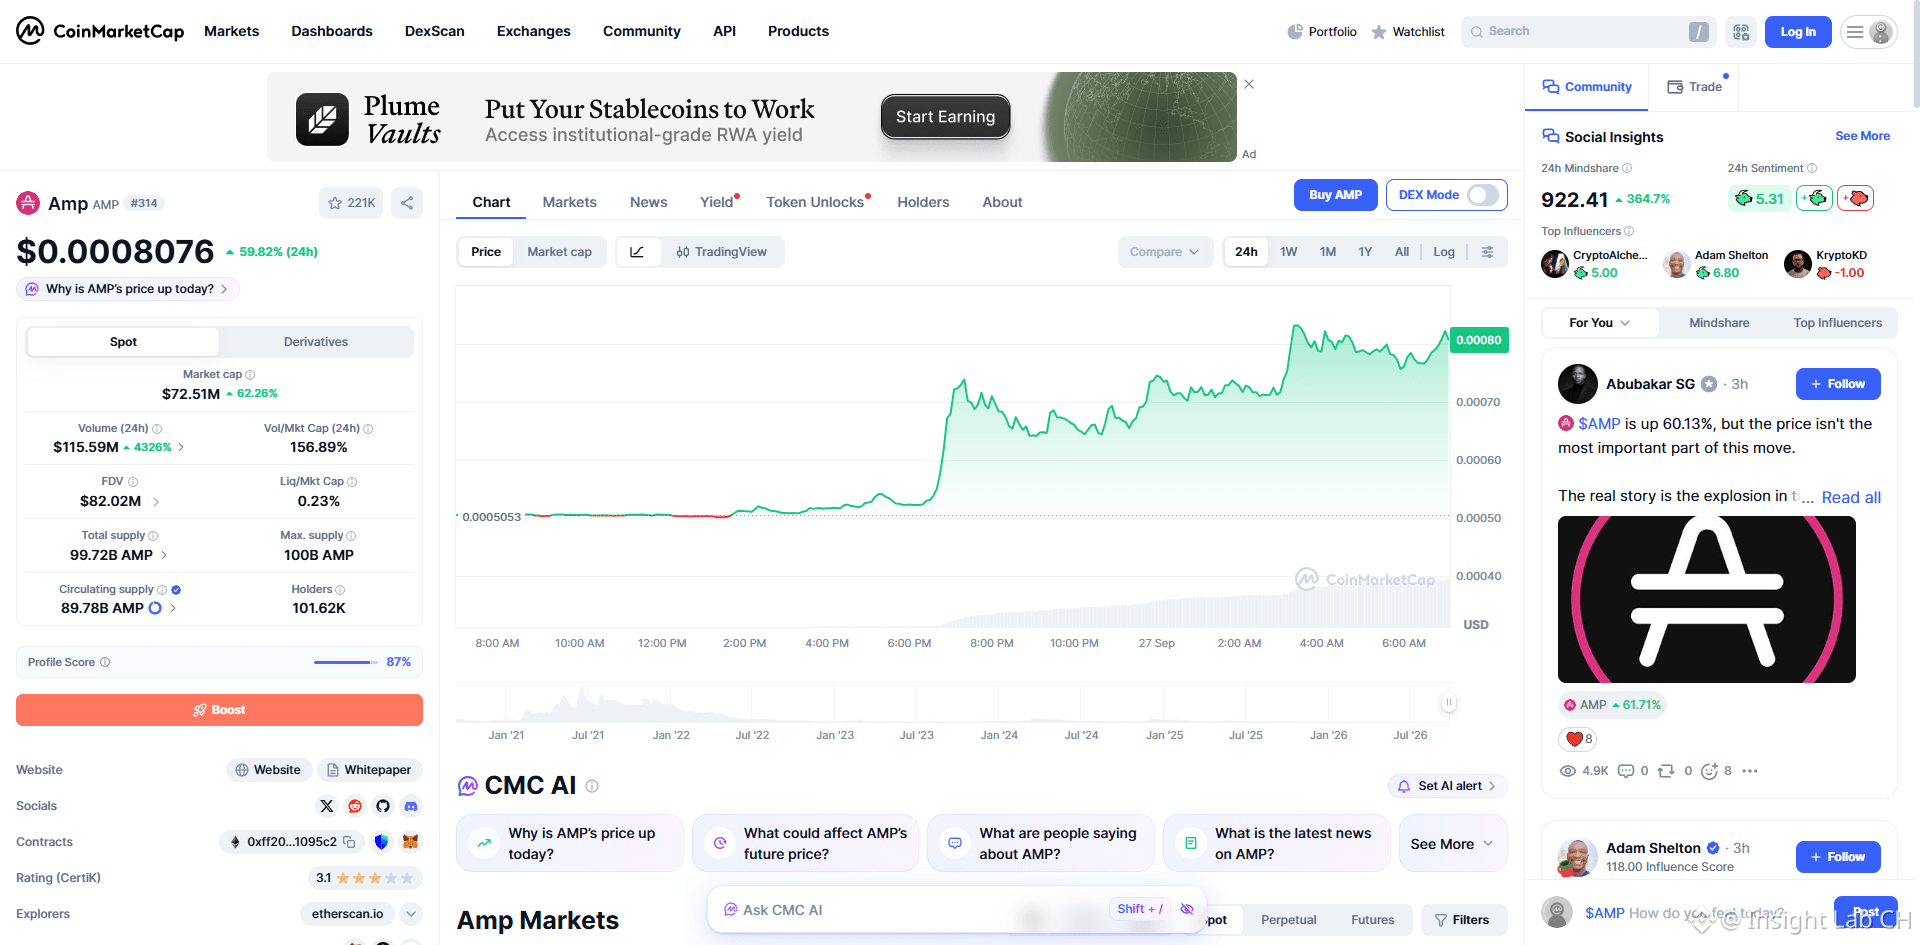Copy the contract address 0xff20...1095c2
1920x945 pixels.
[x=349, y=842]
